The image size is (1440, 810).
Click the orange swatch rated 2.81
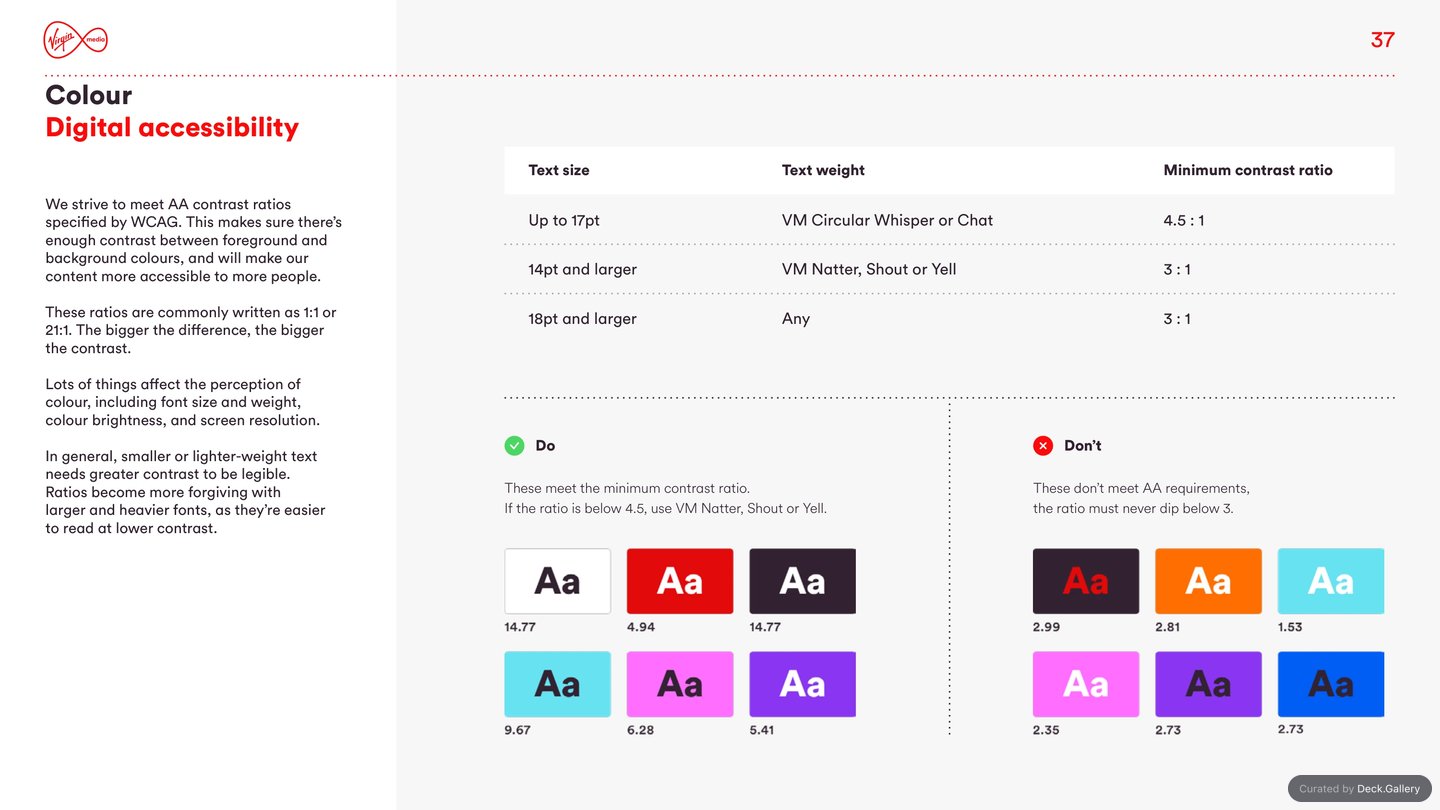(1208, 581)
